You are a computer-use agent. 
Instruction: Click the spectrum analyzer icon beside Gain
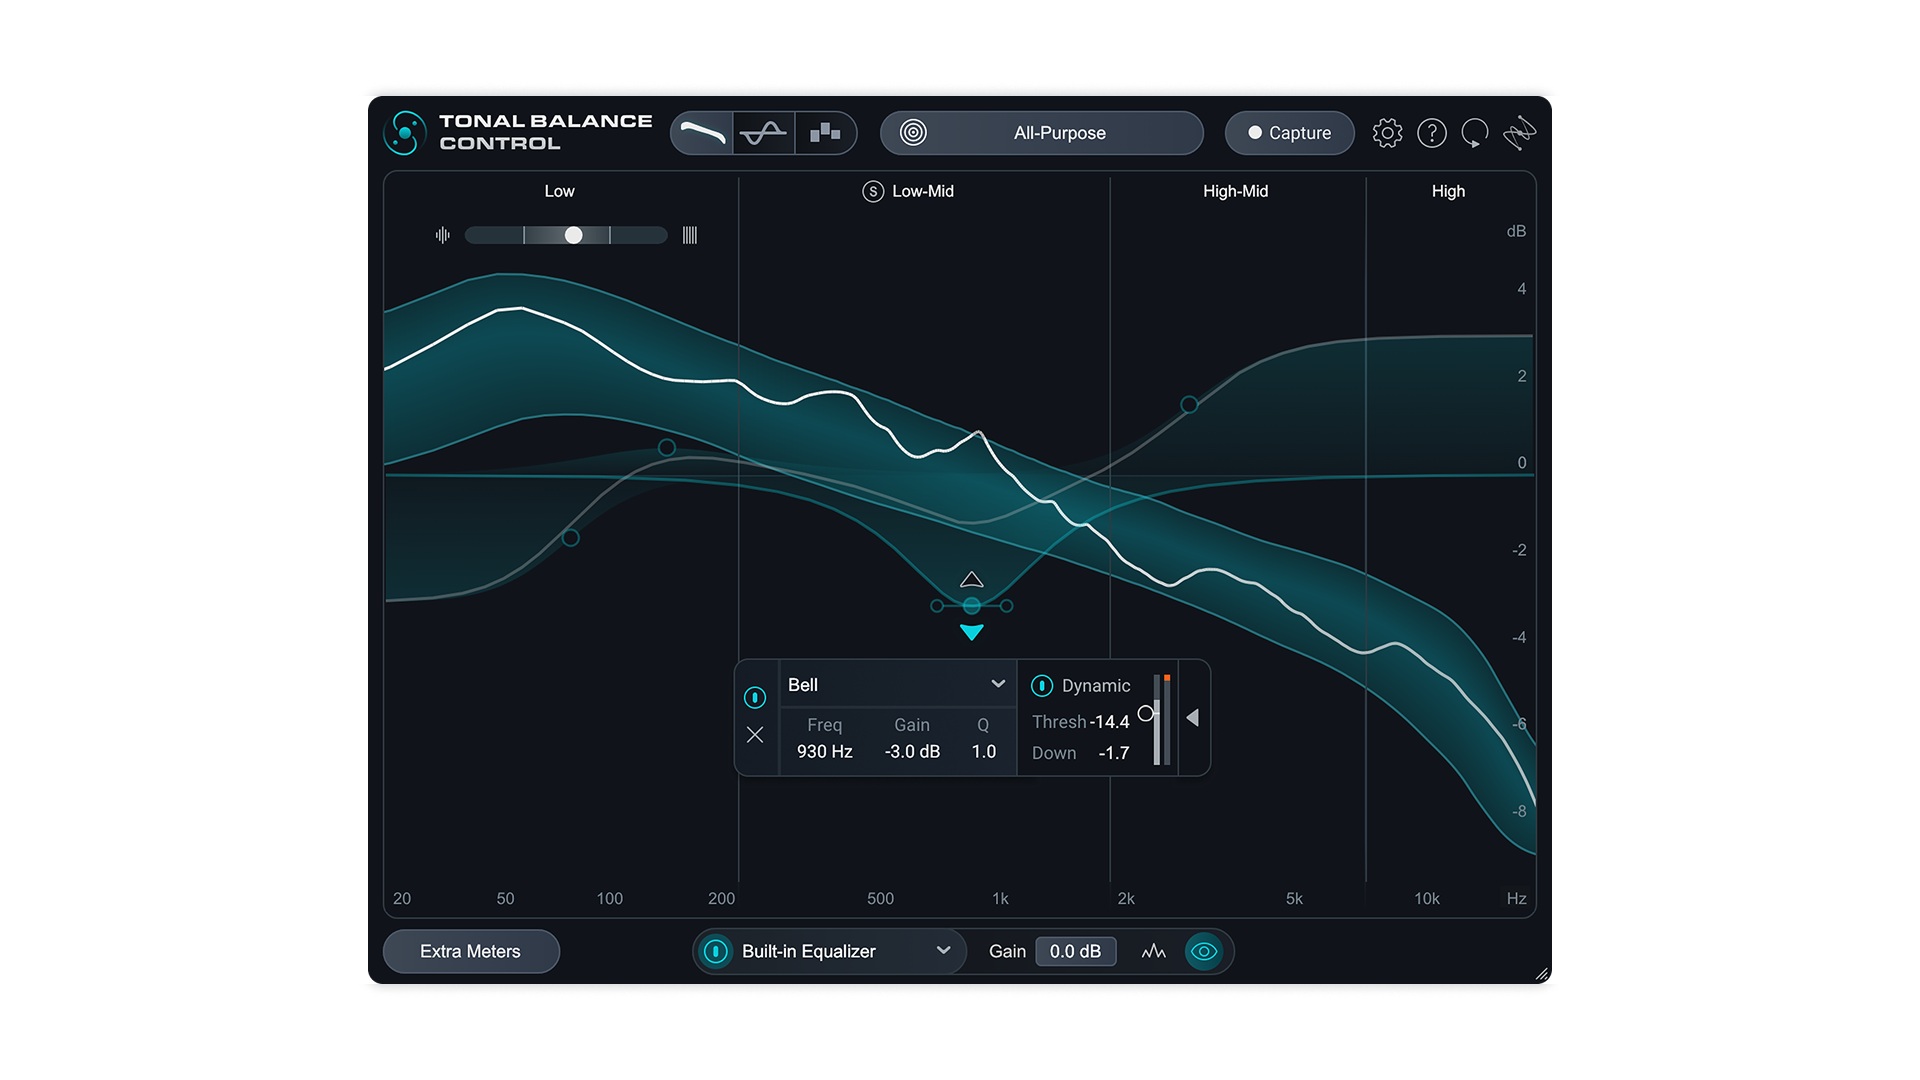pos(1153,952)
